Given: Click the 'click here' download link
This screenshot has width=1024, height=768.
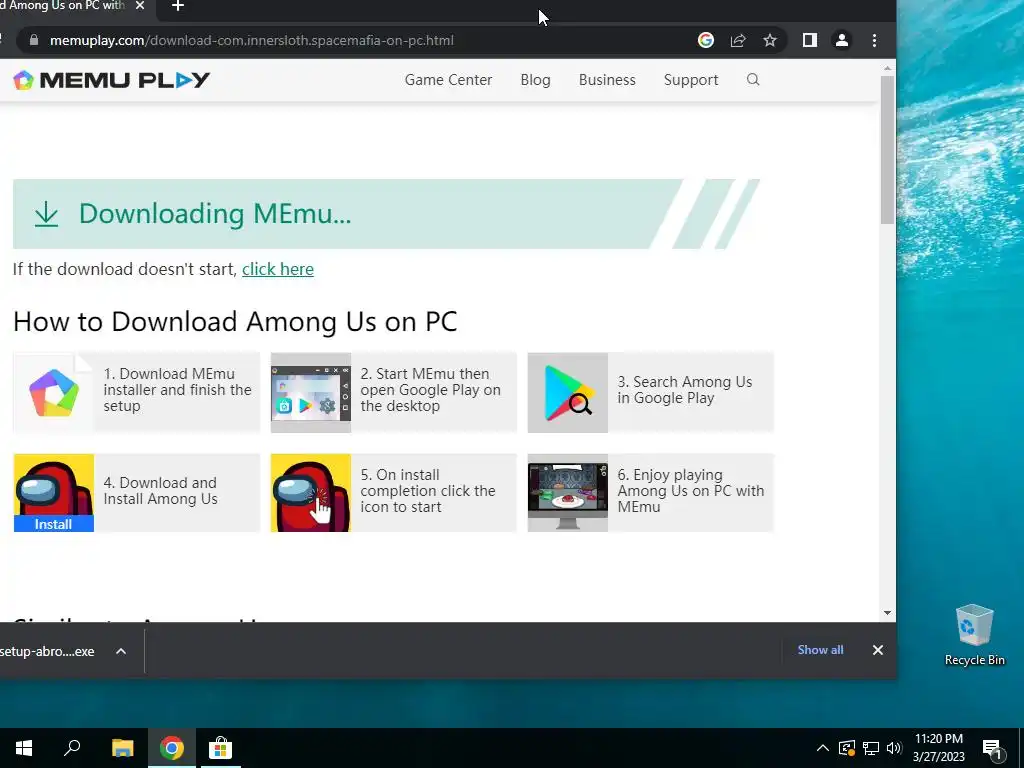Looking at the screenshot, I should [x=278, y=269].
